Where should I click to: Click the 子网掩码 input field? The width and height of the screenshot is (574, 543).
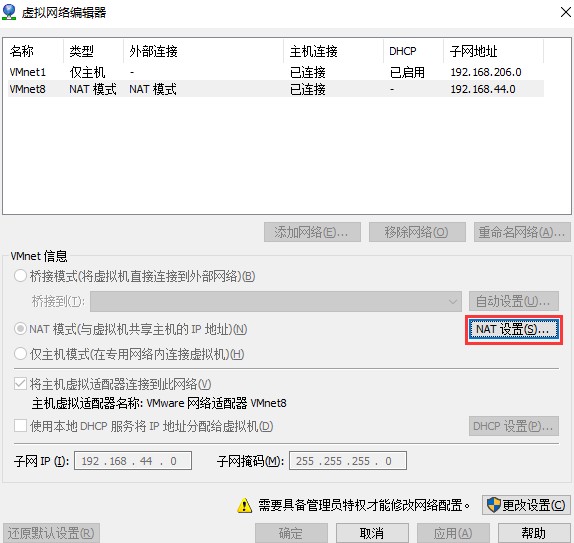tap(348, 461)
